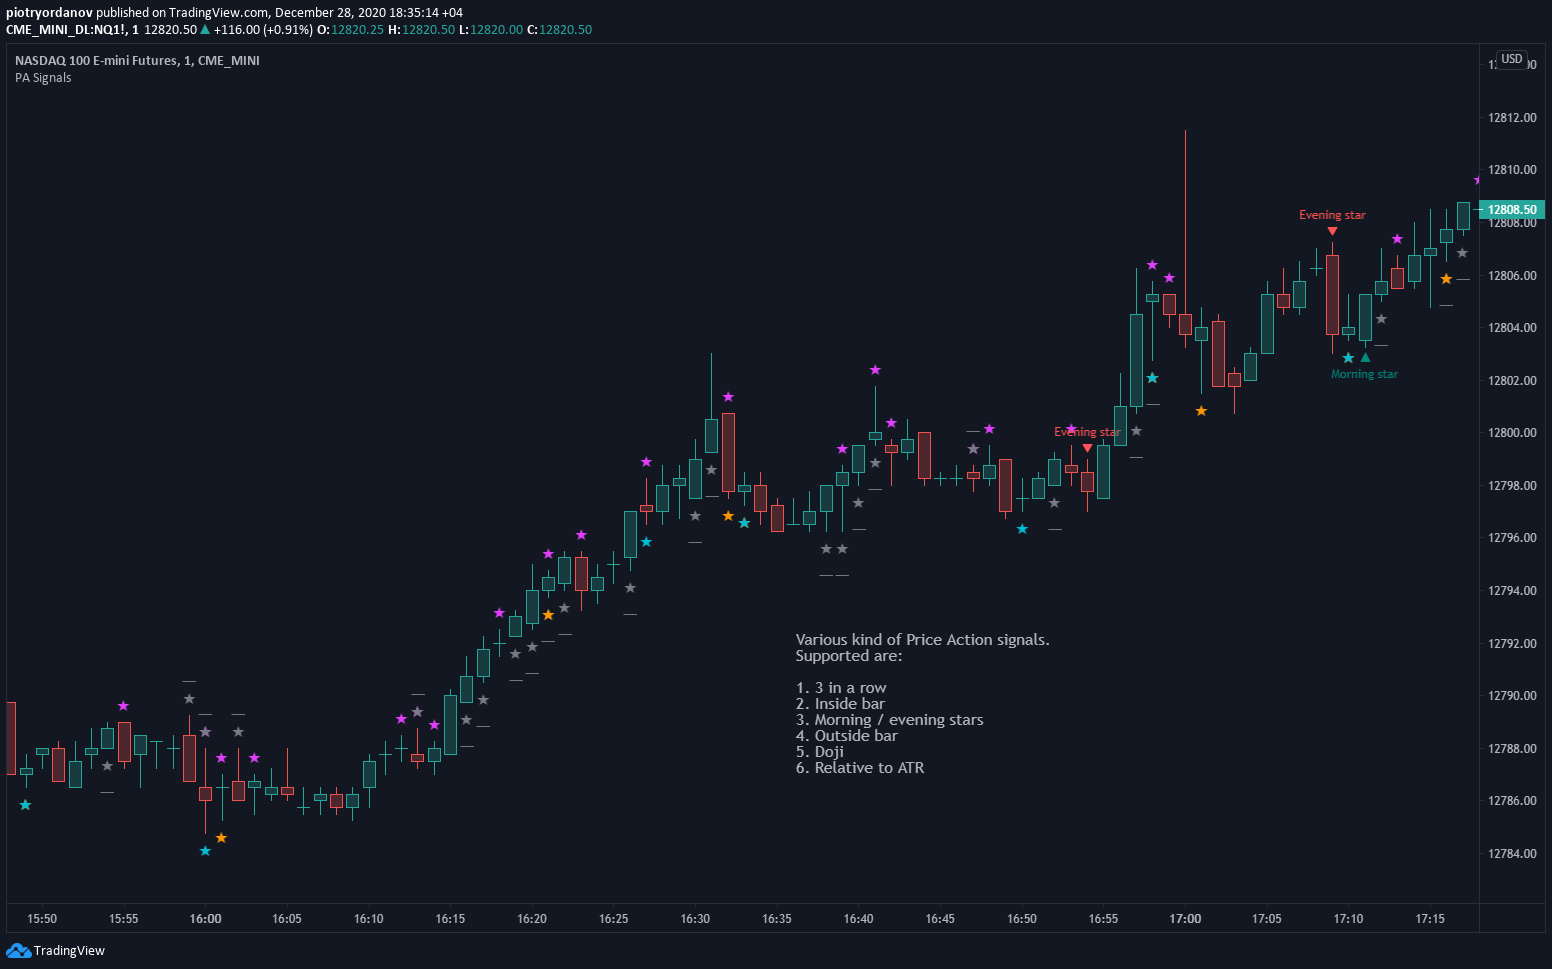Click the cyan star left of Morning star triangle
1552x969 pixels.
(x=1348, y=358)
